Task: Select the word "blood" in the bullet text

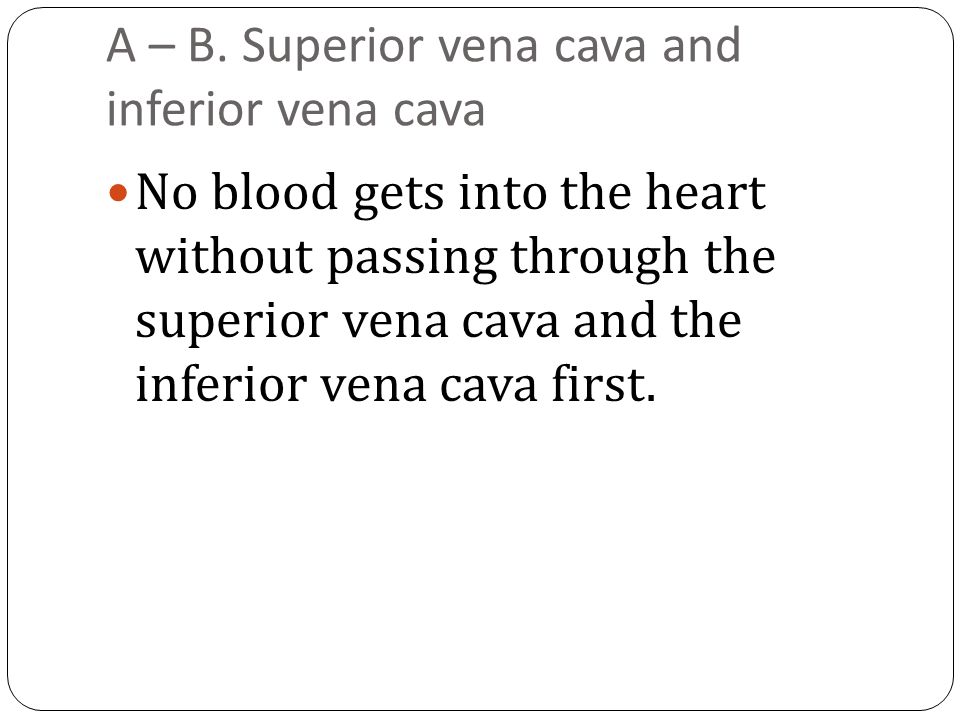Action: click(275, 192)
